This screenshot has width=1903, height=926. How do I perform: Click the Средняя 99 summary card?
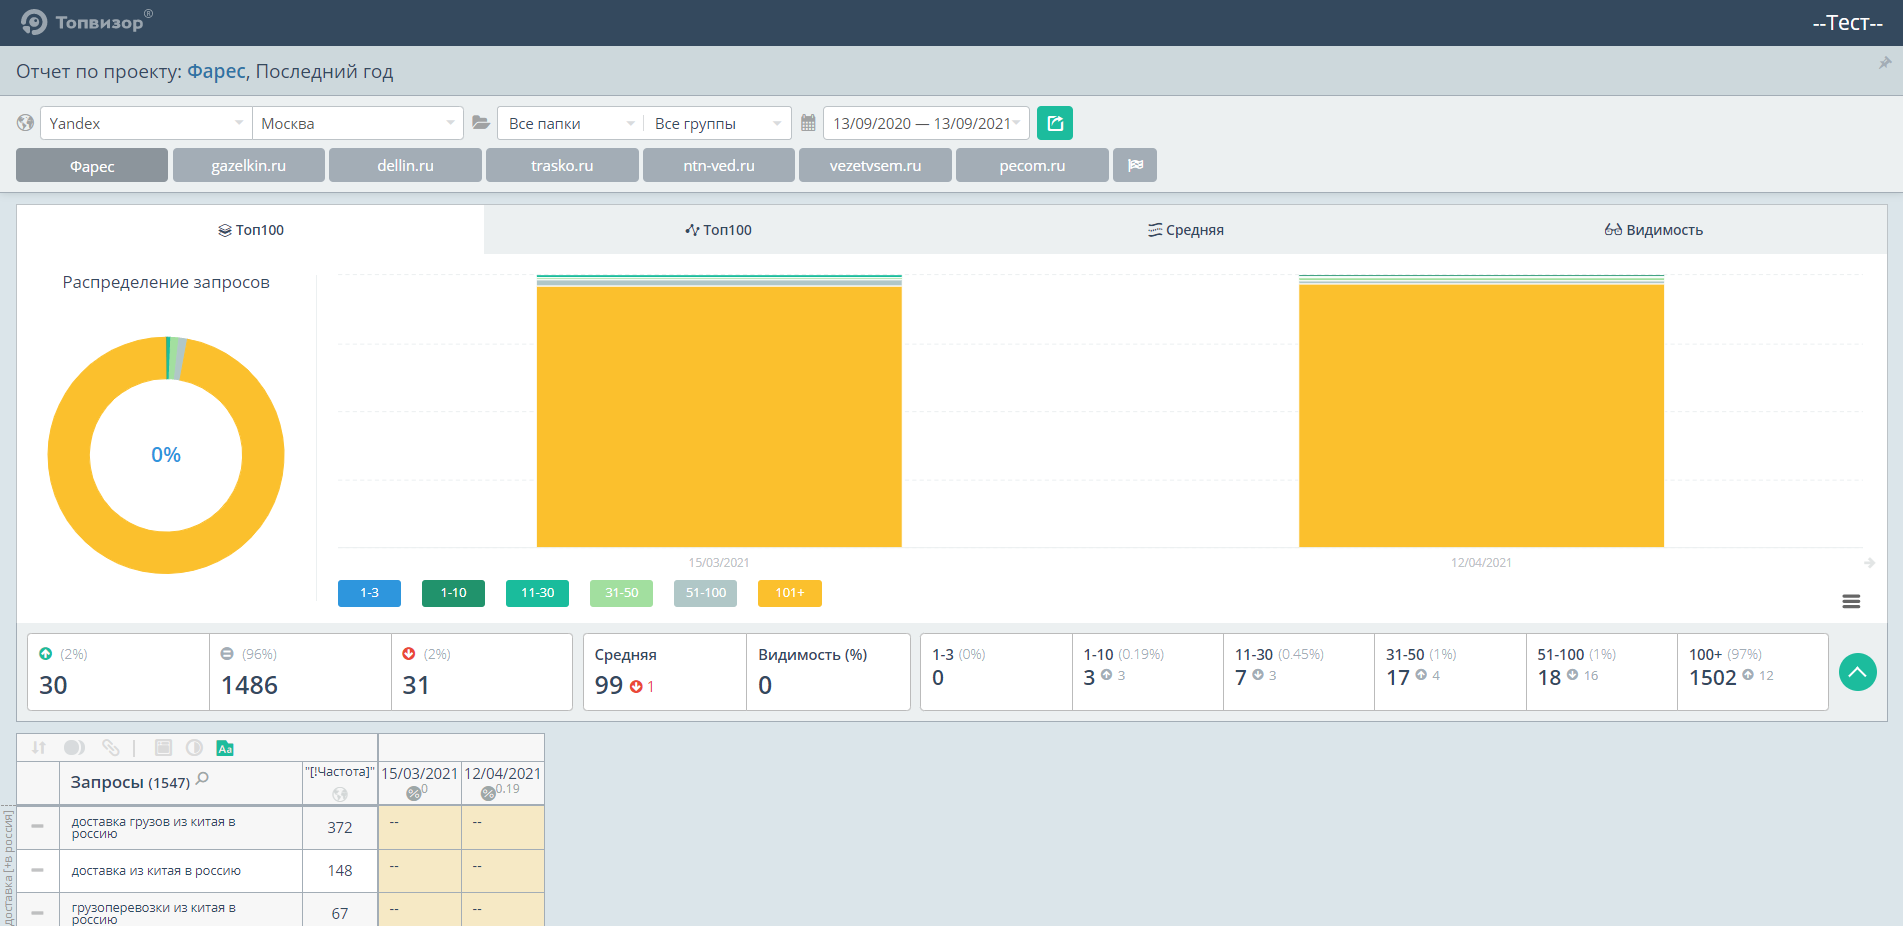point(665,672)
